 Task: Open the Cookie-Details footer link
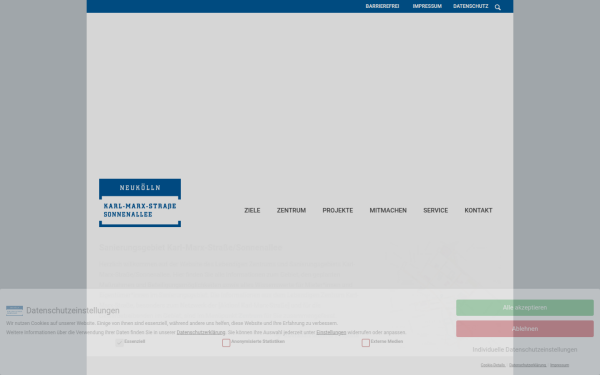tap(493, 365)
